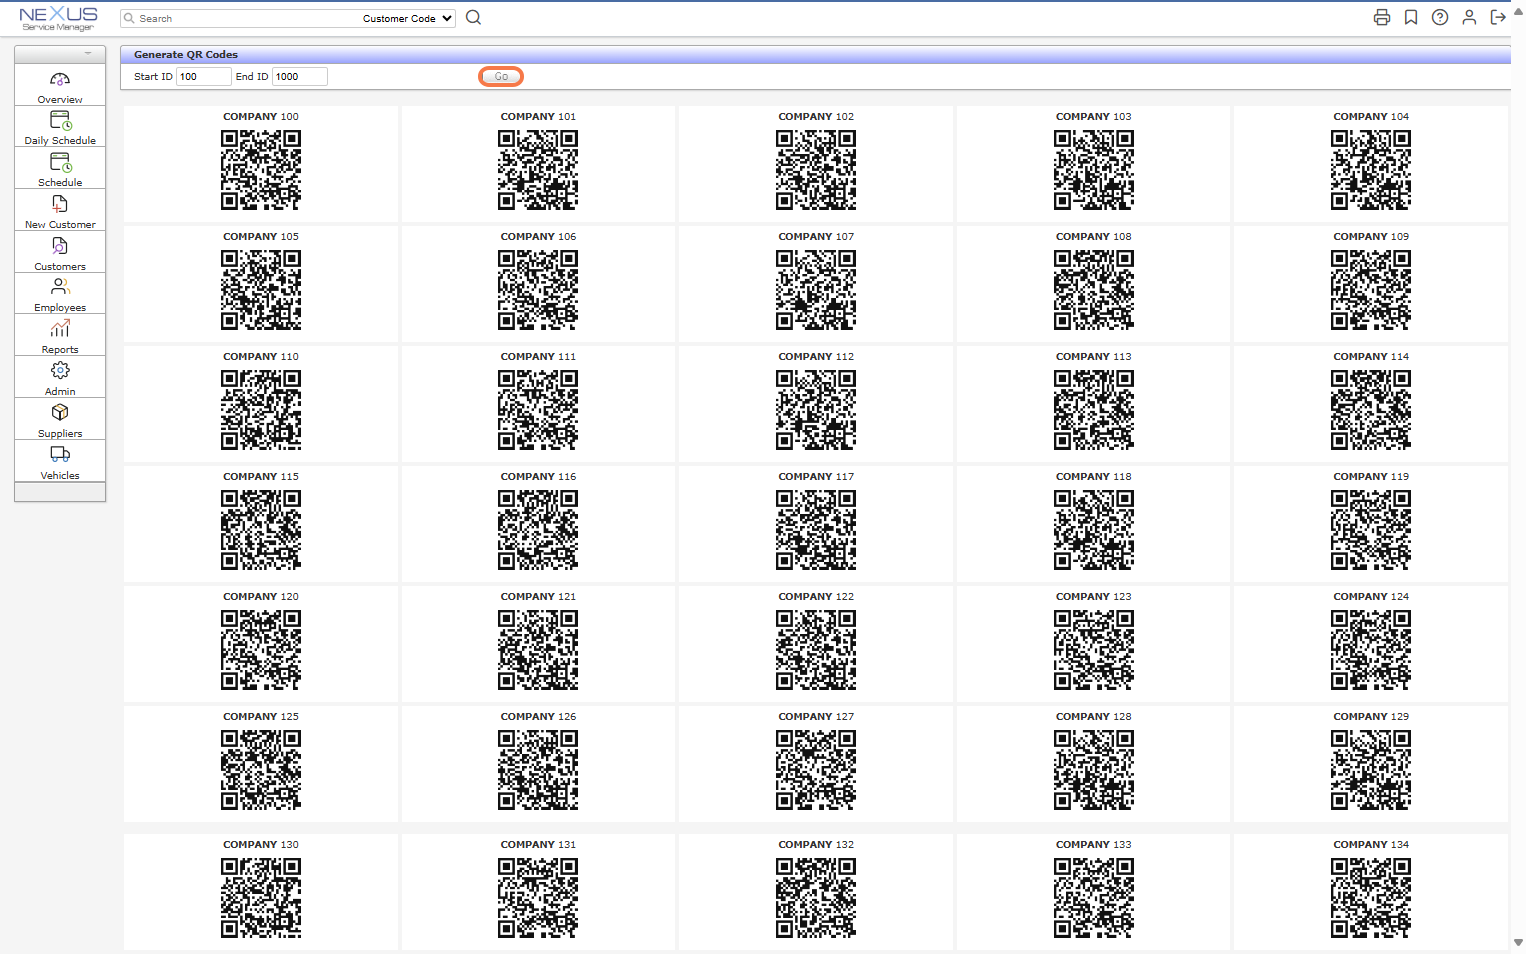Select the COMPANY 129 QR code
This screenshot has height=954, width=1526.
[x=1371, y=770]
